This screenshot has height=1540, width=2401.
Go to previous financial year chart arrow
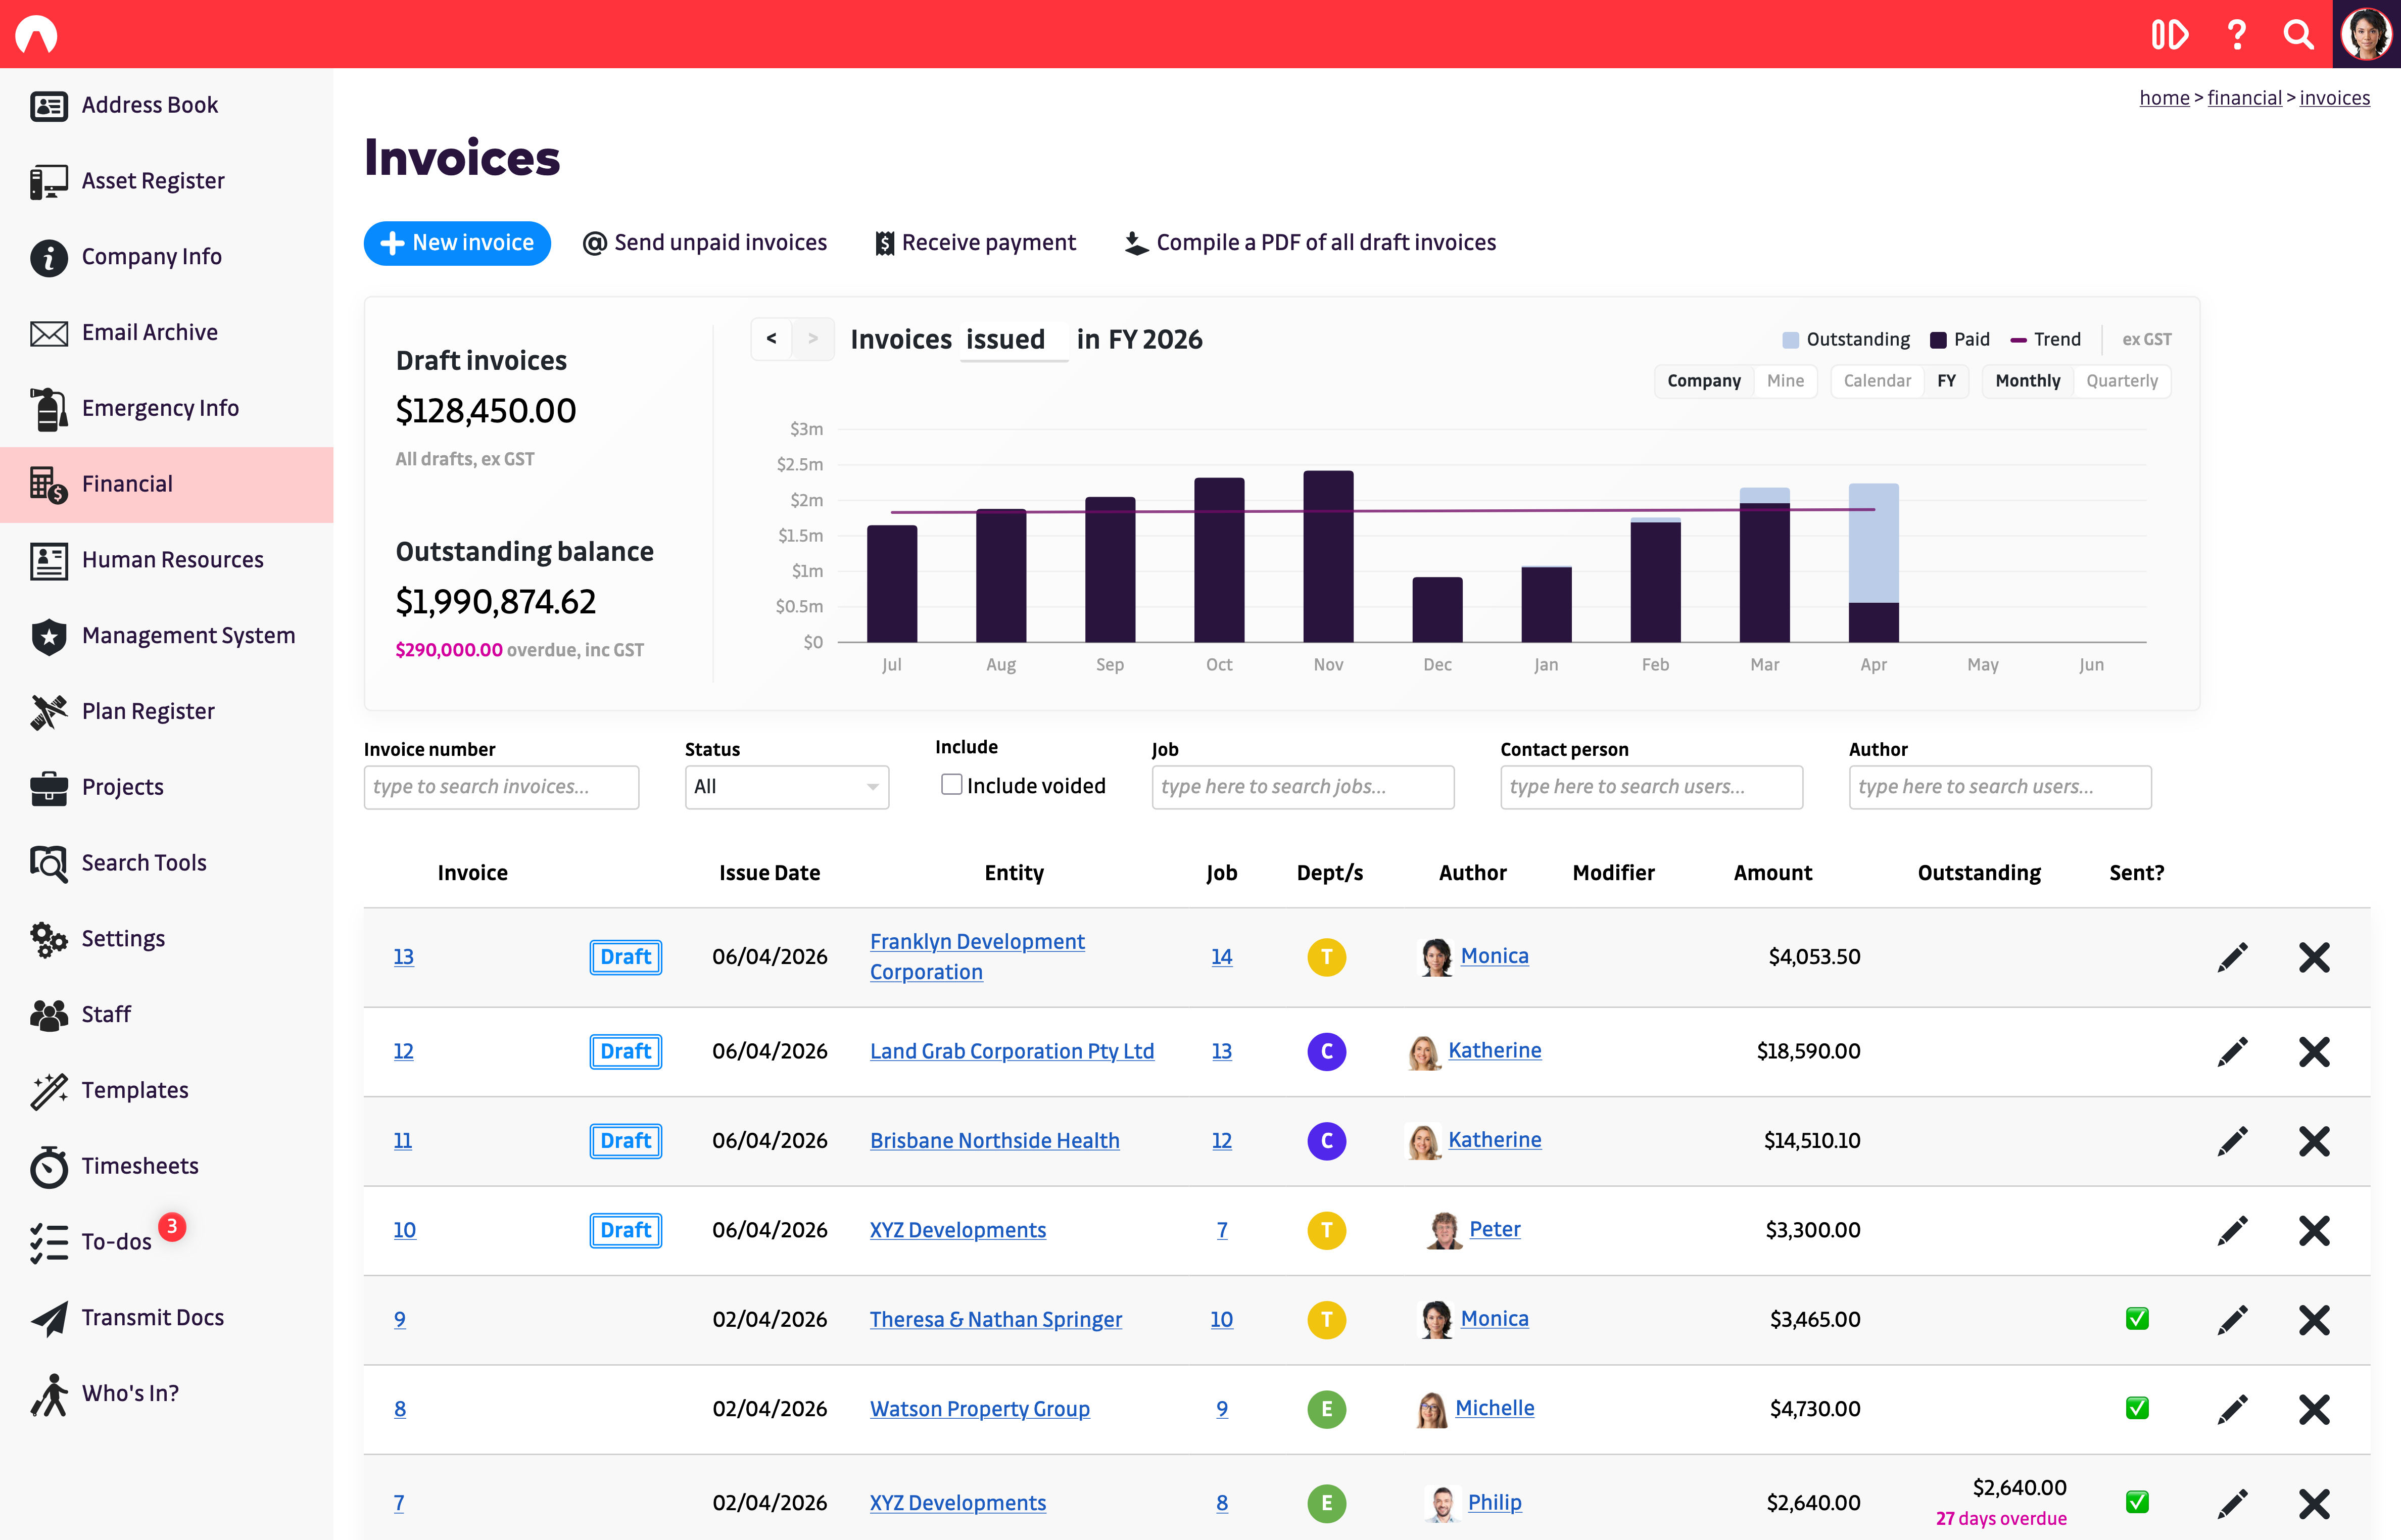pos(771,339)
